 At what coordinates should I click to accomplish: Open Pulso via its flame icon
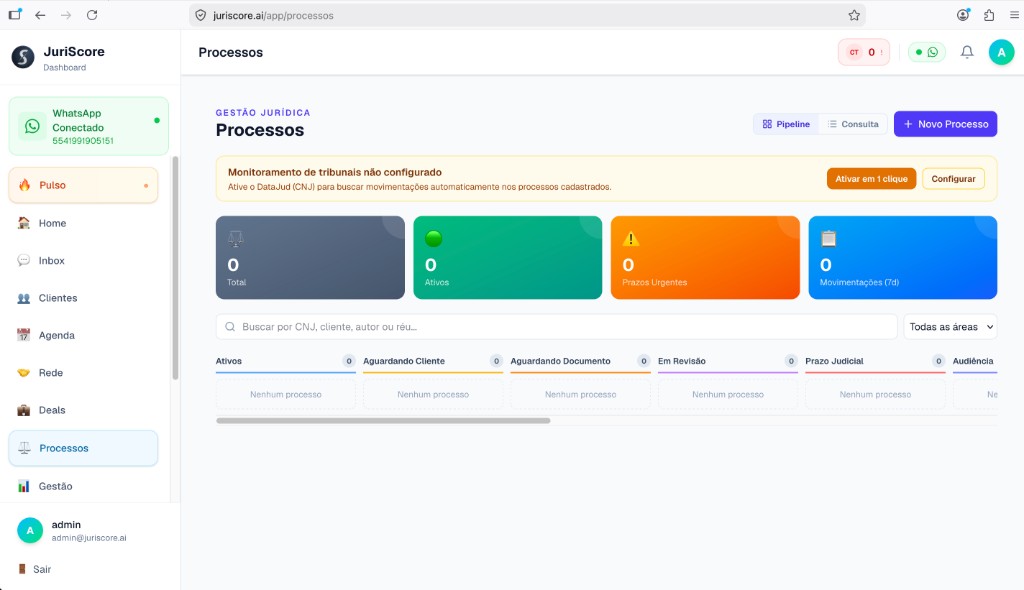click(24, 185)
